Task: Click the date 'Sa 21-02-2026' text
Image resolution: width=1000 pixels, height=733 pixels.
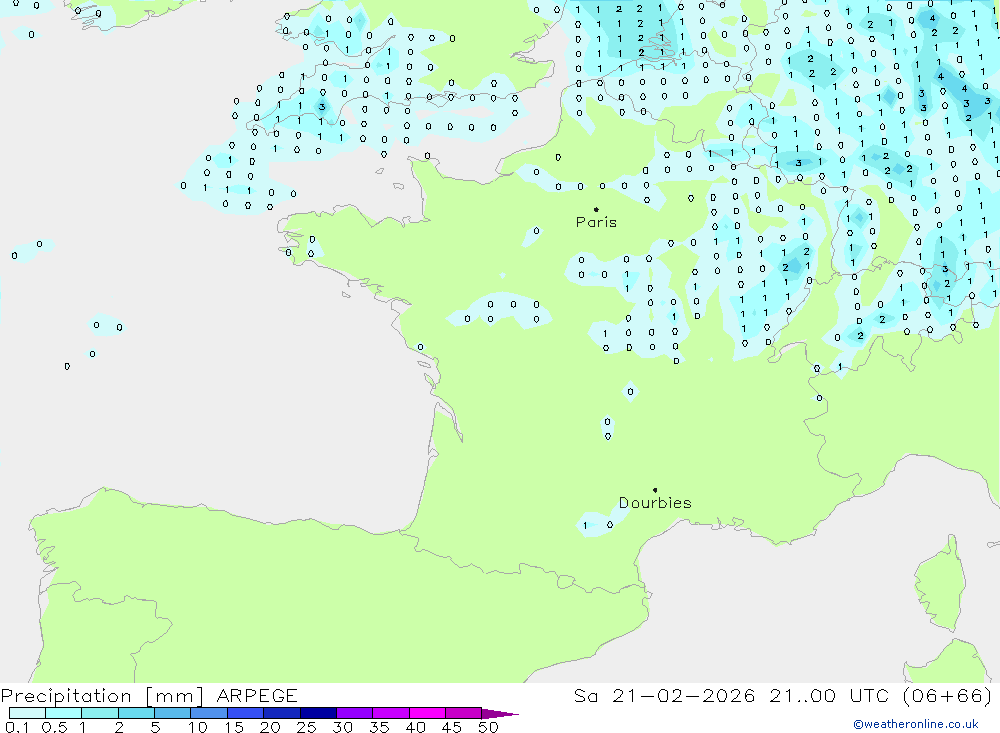Action: 665,695
